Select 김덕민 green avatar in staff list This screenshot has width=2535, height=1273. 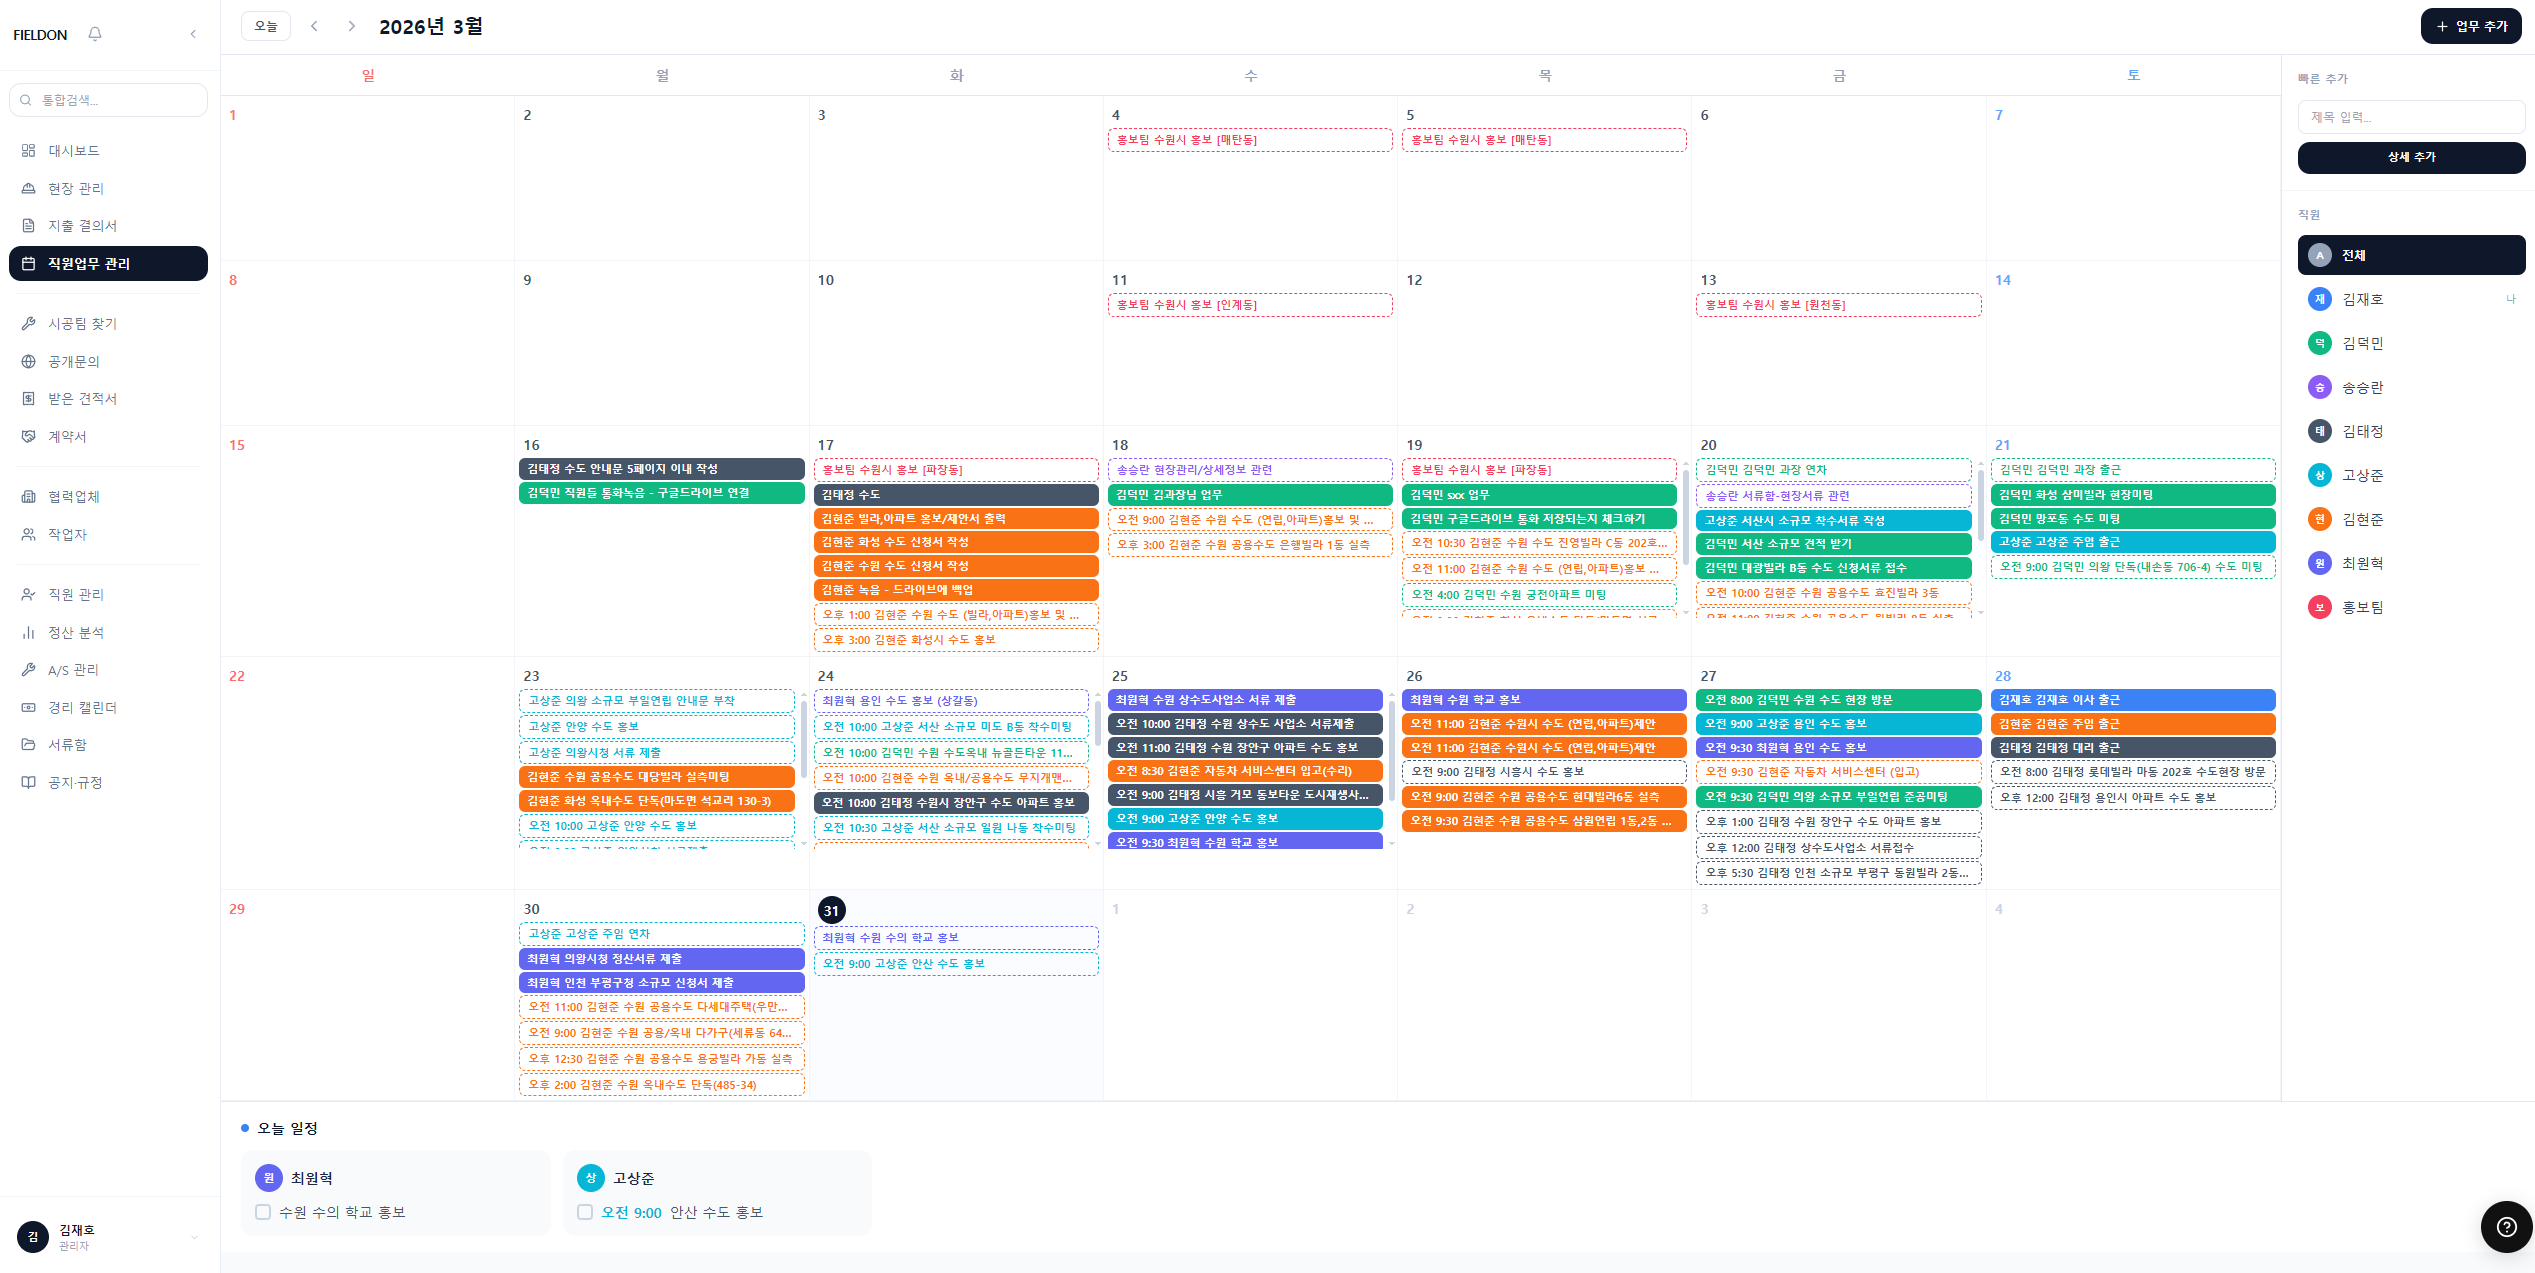(x=2319, y=344)
